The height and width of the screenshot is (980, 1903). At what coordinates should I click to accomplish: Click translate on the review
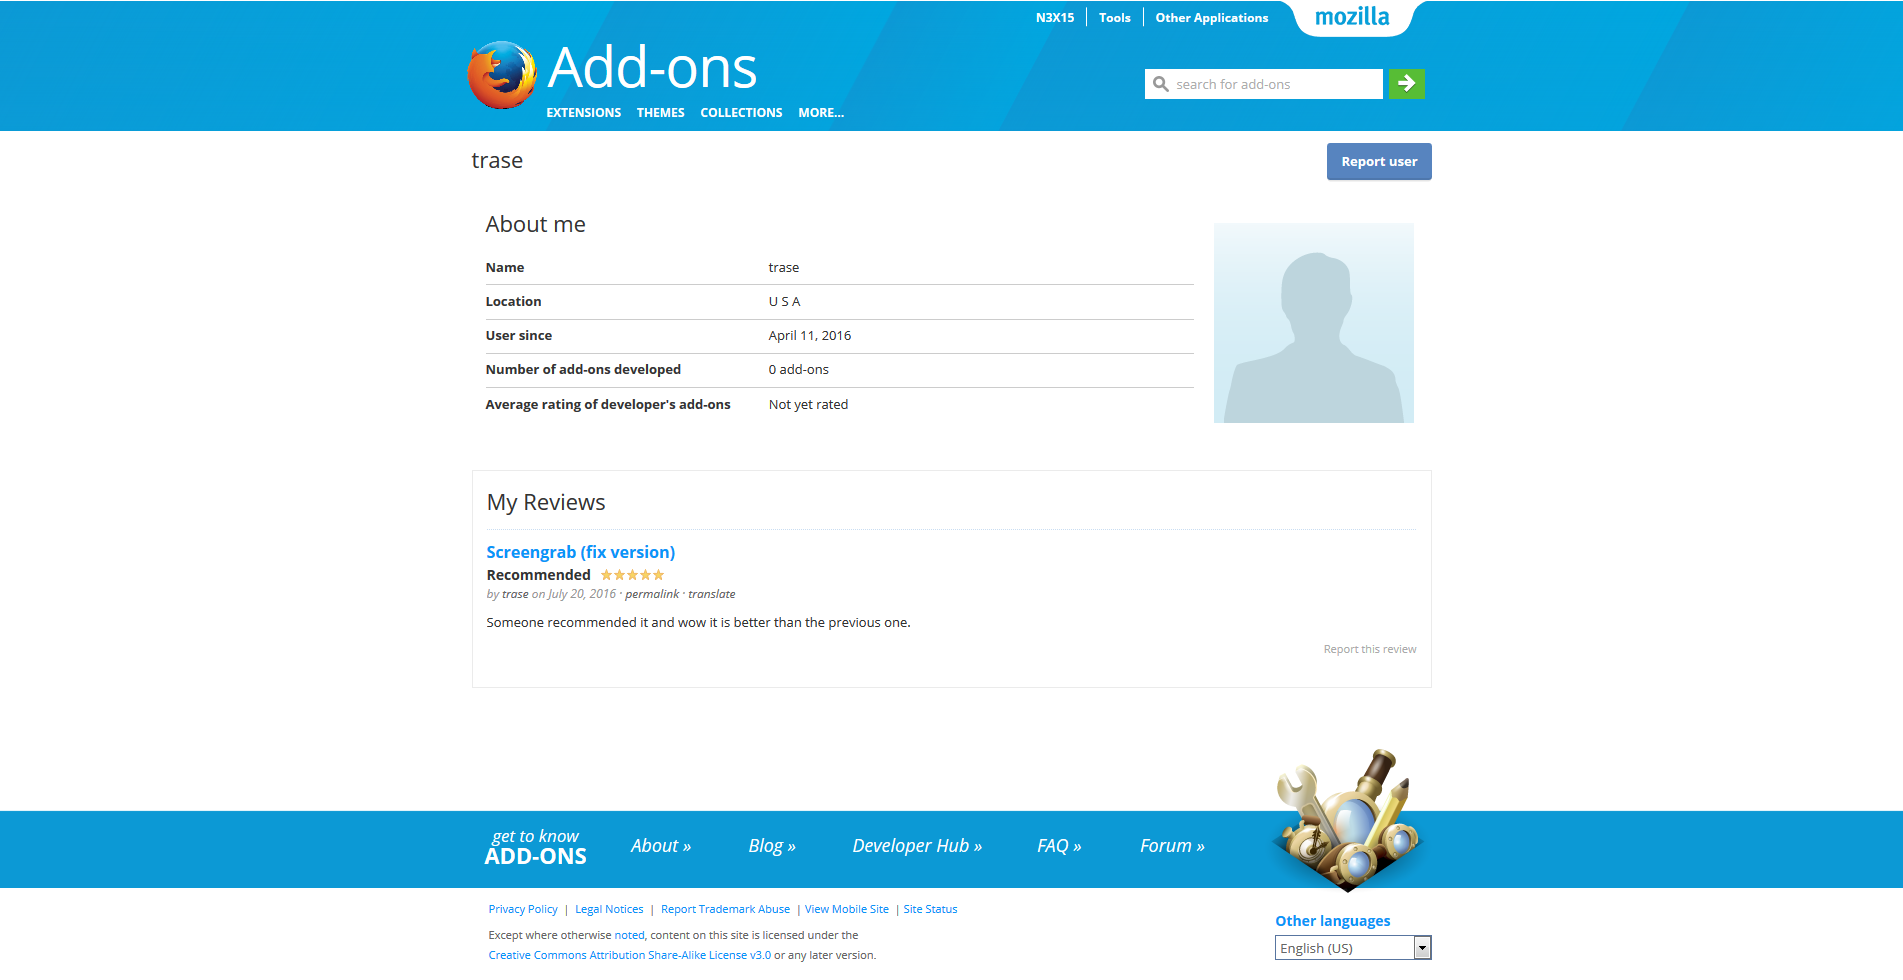tap(712, 594)
